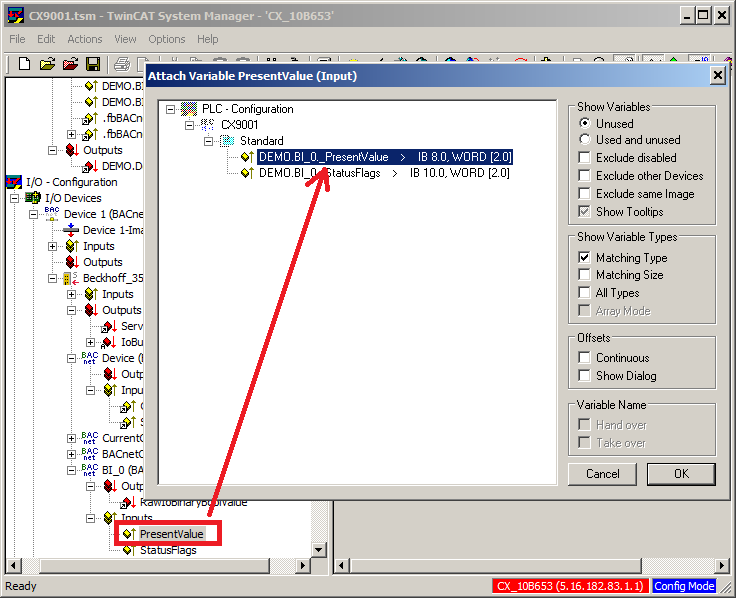Click the New document toolbar icon
Screen dimensions: 736x598
(24, 64)
